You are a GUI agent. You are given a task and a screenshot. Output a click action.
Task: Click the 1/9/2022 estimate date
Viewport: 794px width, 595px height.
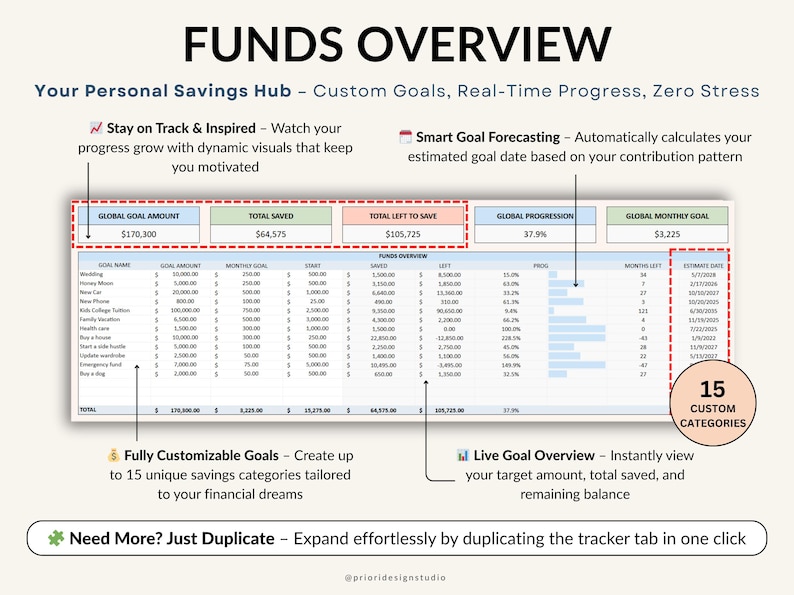click(703, 338)
